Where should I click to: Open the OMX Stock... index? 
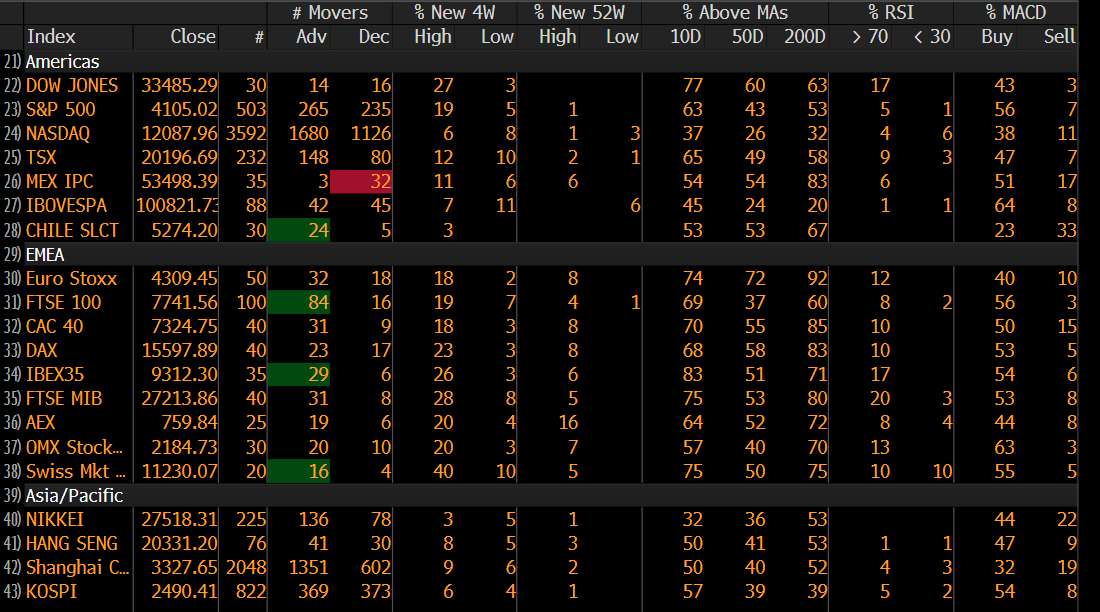74,447
